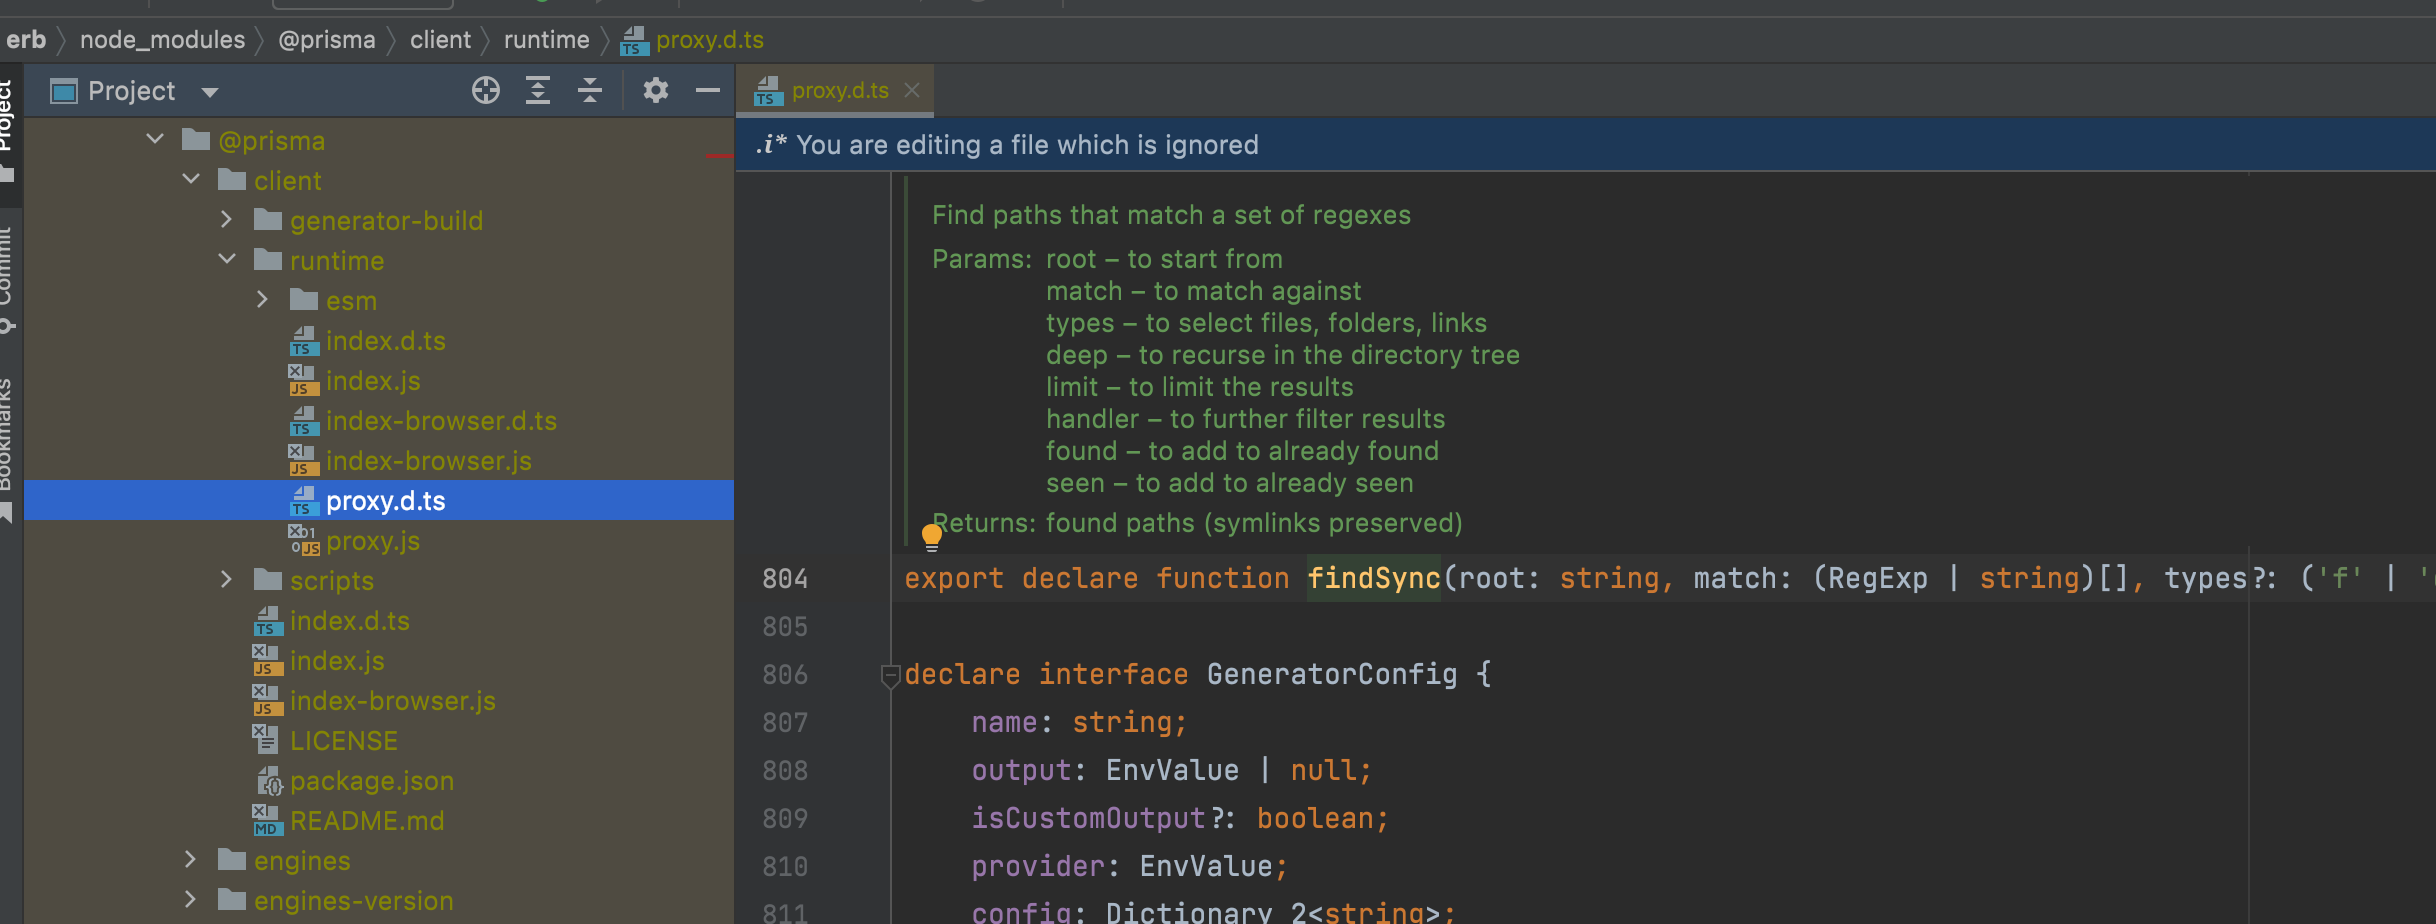Select index.d.ts under client folder
Image resolution: width=2436 pixels, height=924 pixels.
pyautogui.click(x=349, y=621)
